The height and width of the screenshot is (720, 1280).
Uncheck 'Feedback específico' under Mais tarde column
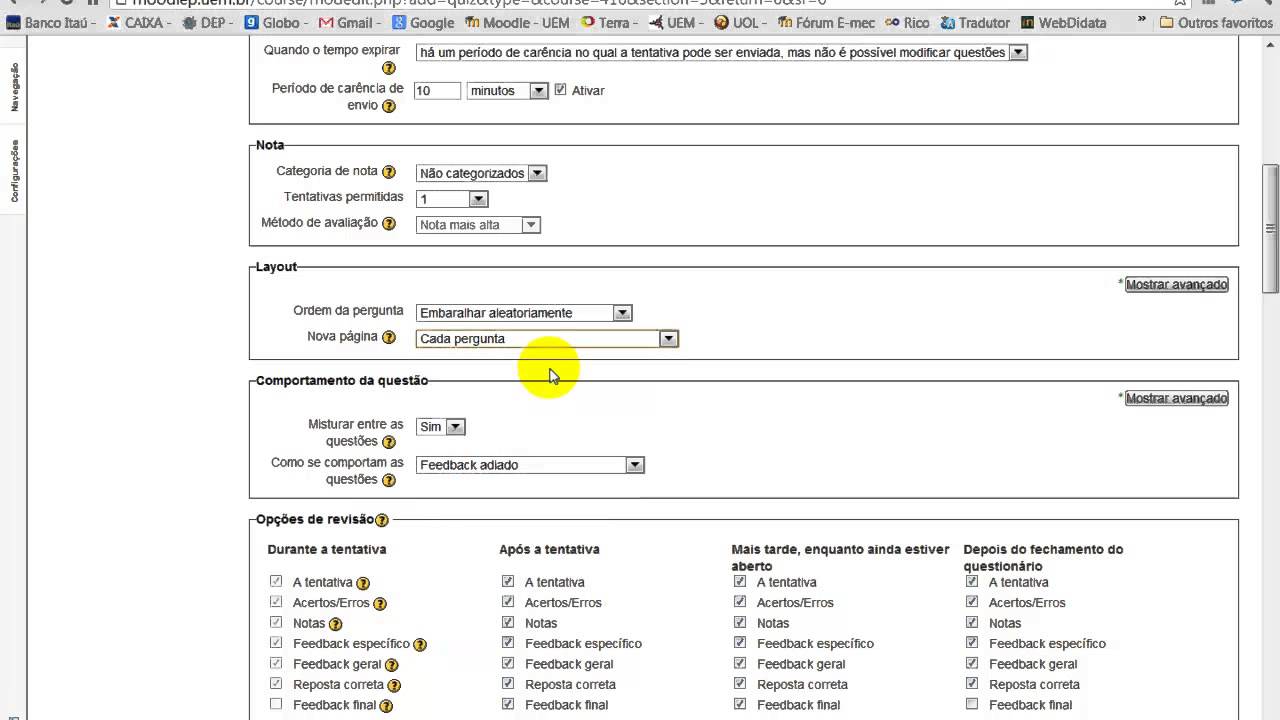740,643
